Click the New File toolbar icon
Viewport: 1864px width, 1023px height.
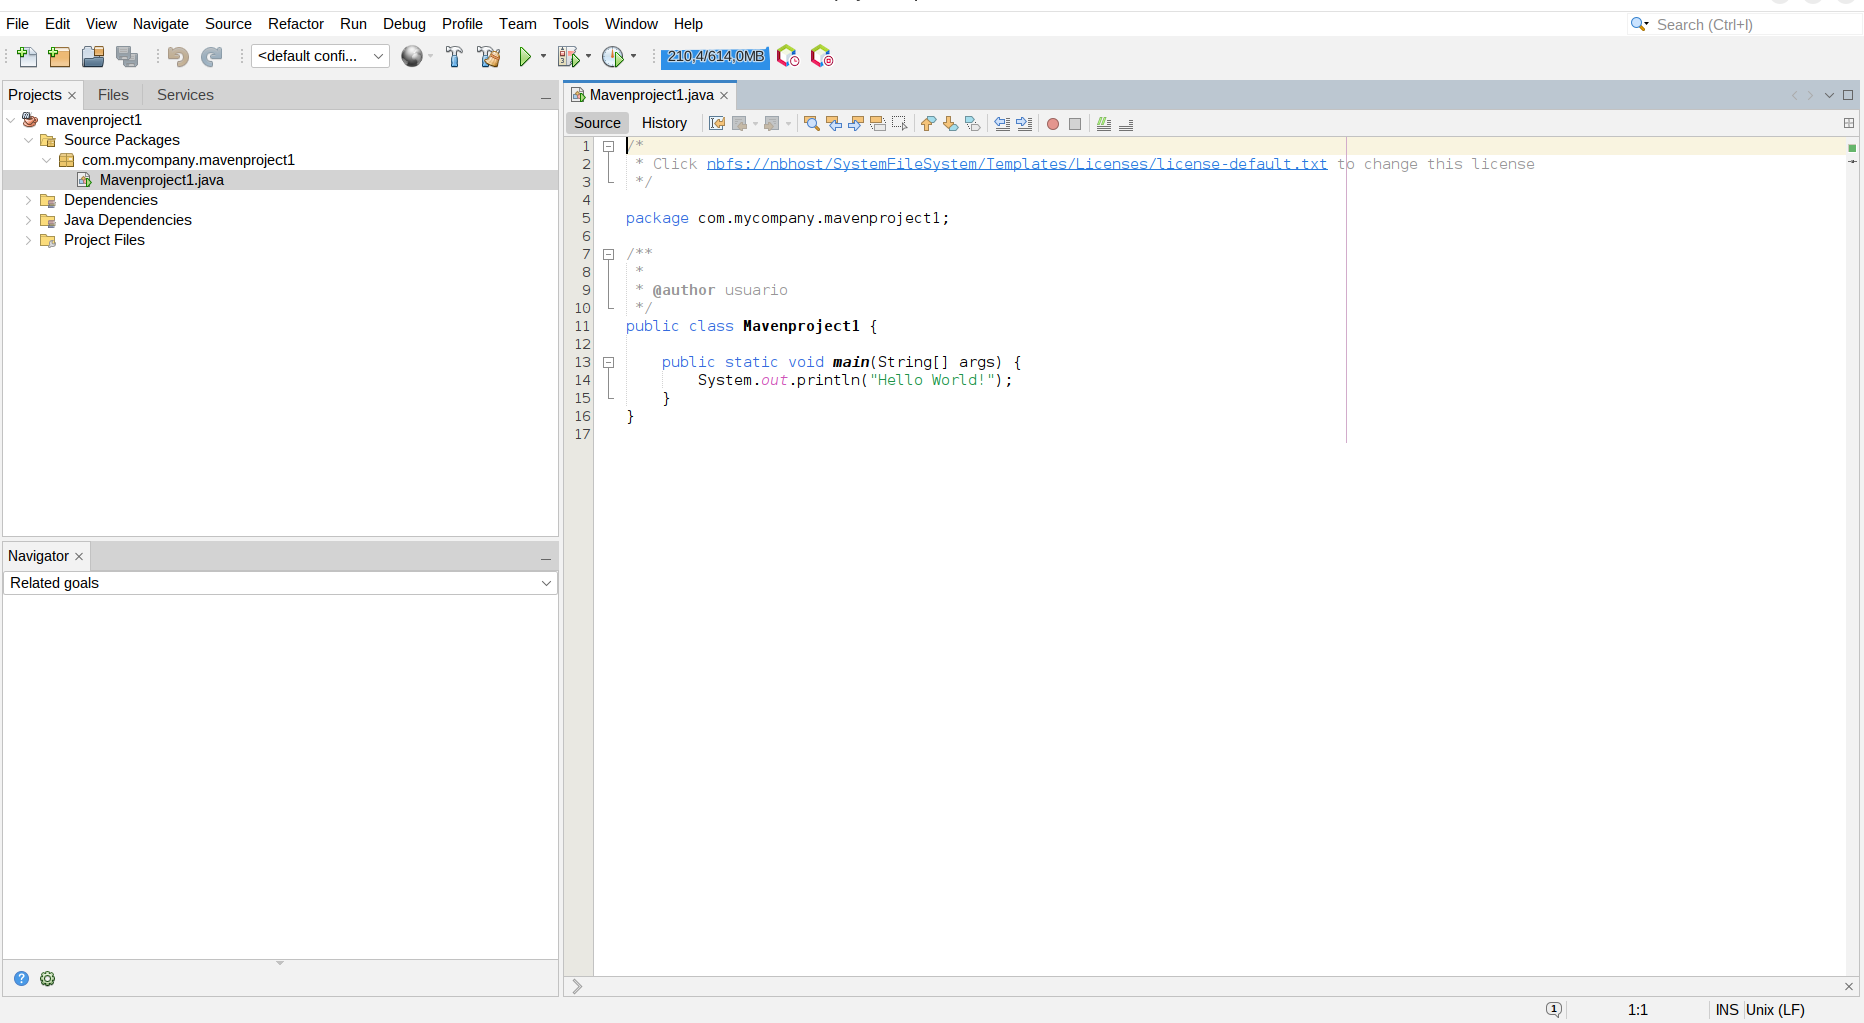tap(27, 57)
